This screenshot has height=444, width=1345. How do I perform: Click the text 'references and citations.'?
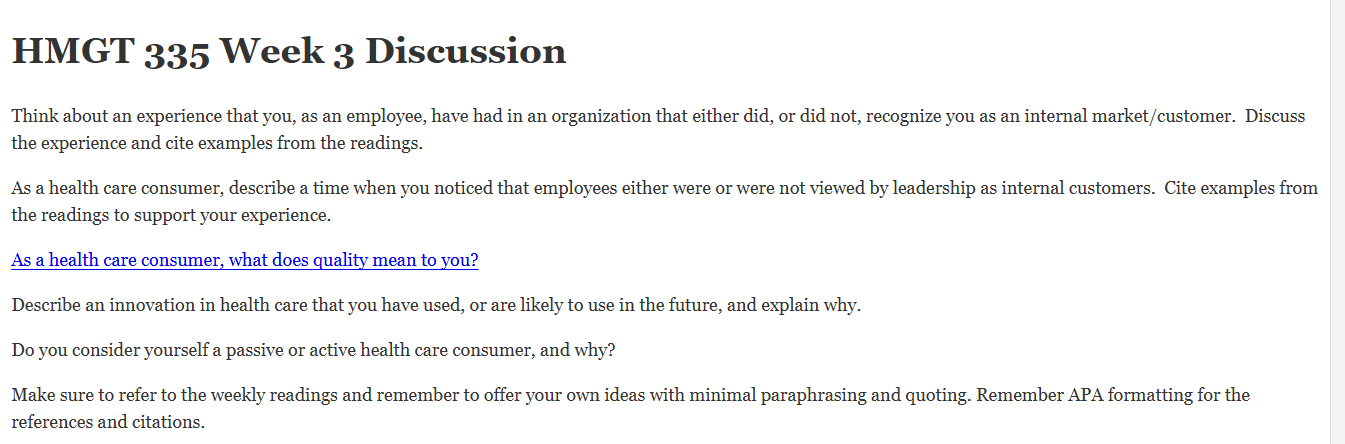tap(108, 422)
